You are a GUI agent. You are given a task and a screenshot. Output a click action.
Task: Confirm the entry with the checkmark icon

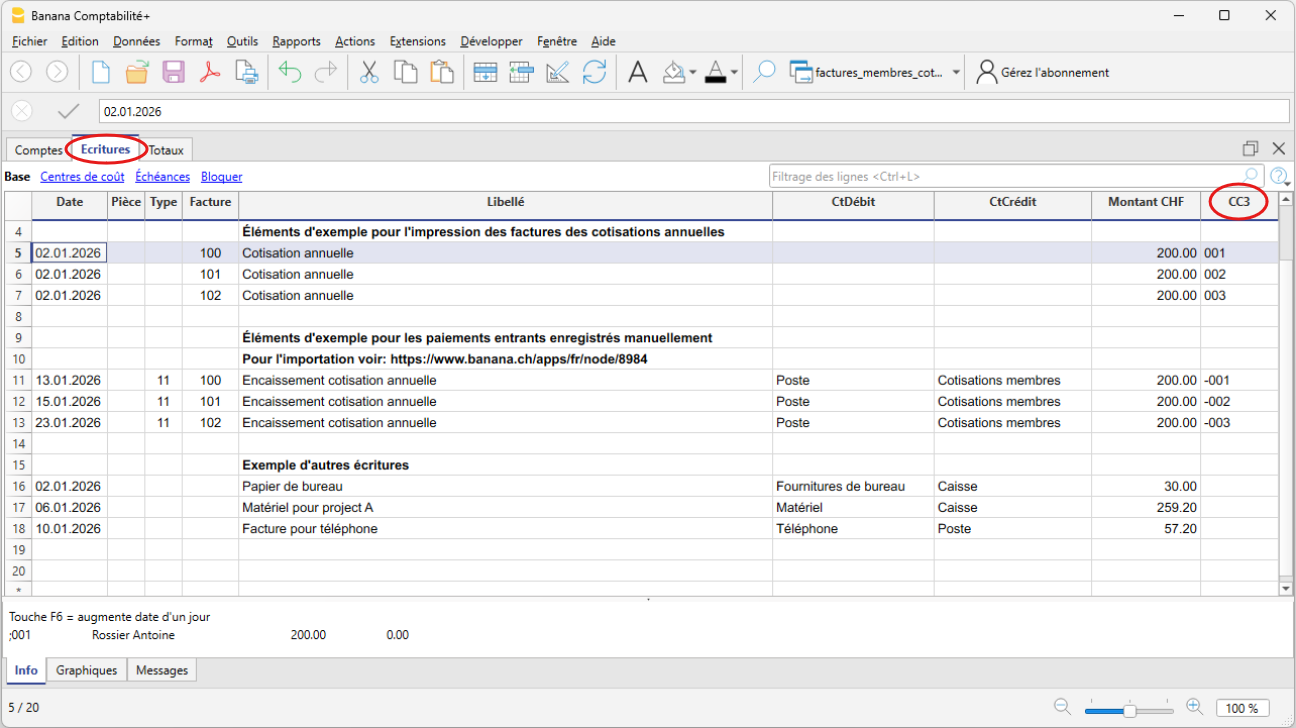[x=68, y=111]
